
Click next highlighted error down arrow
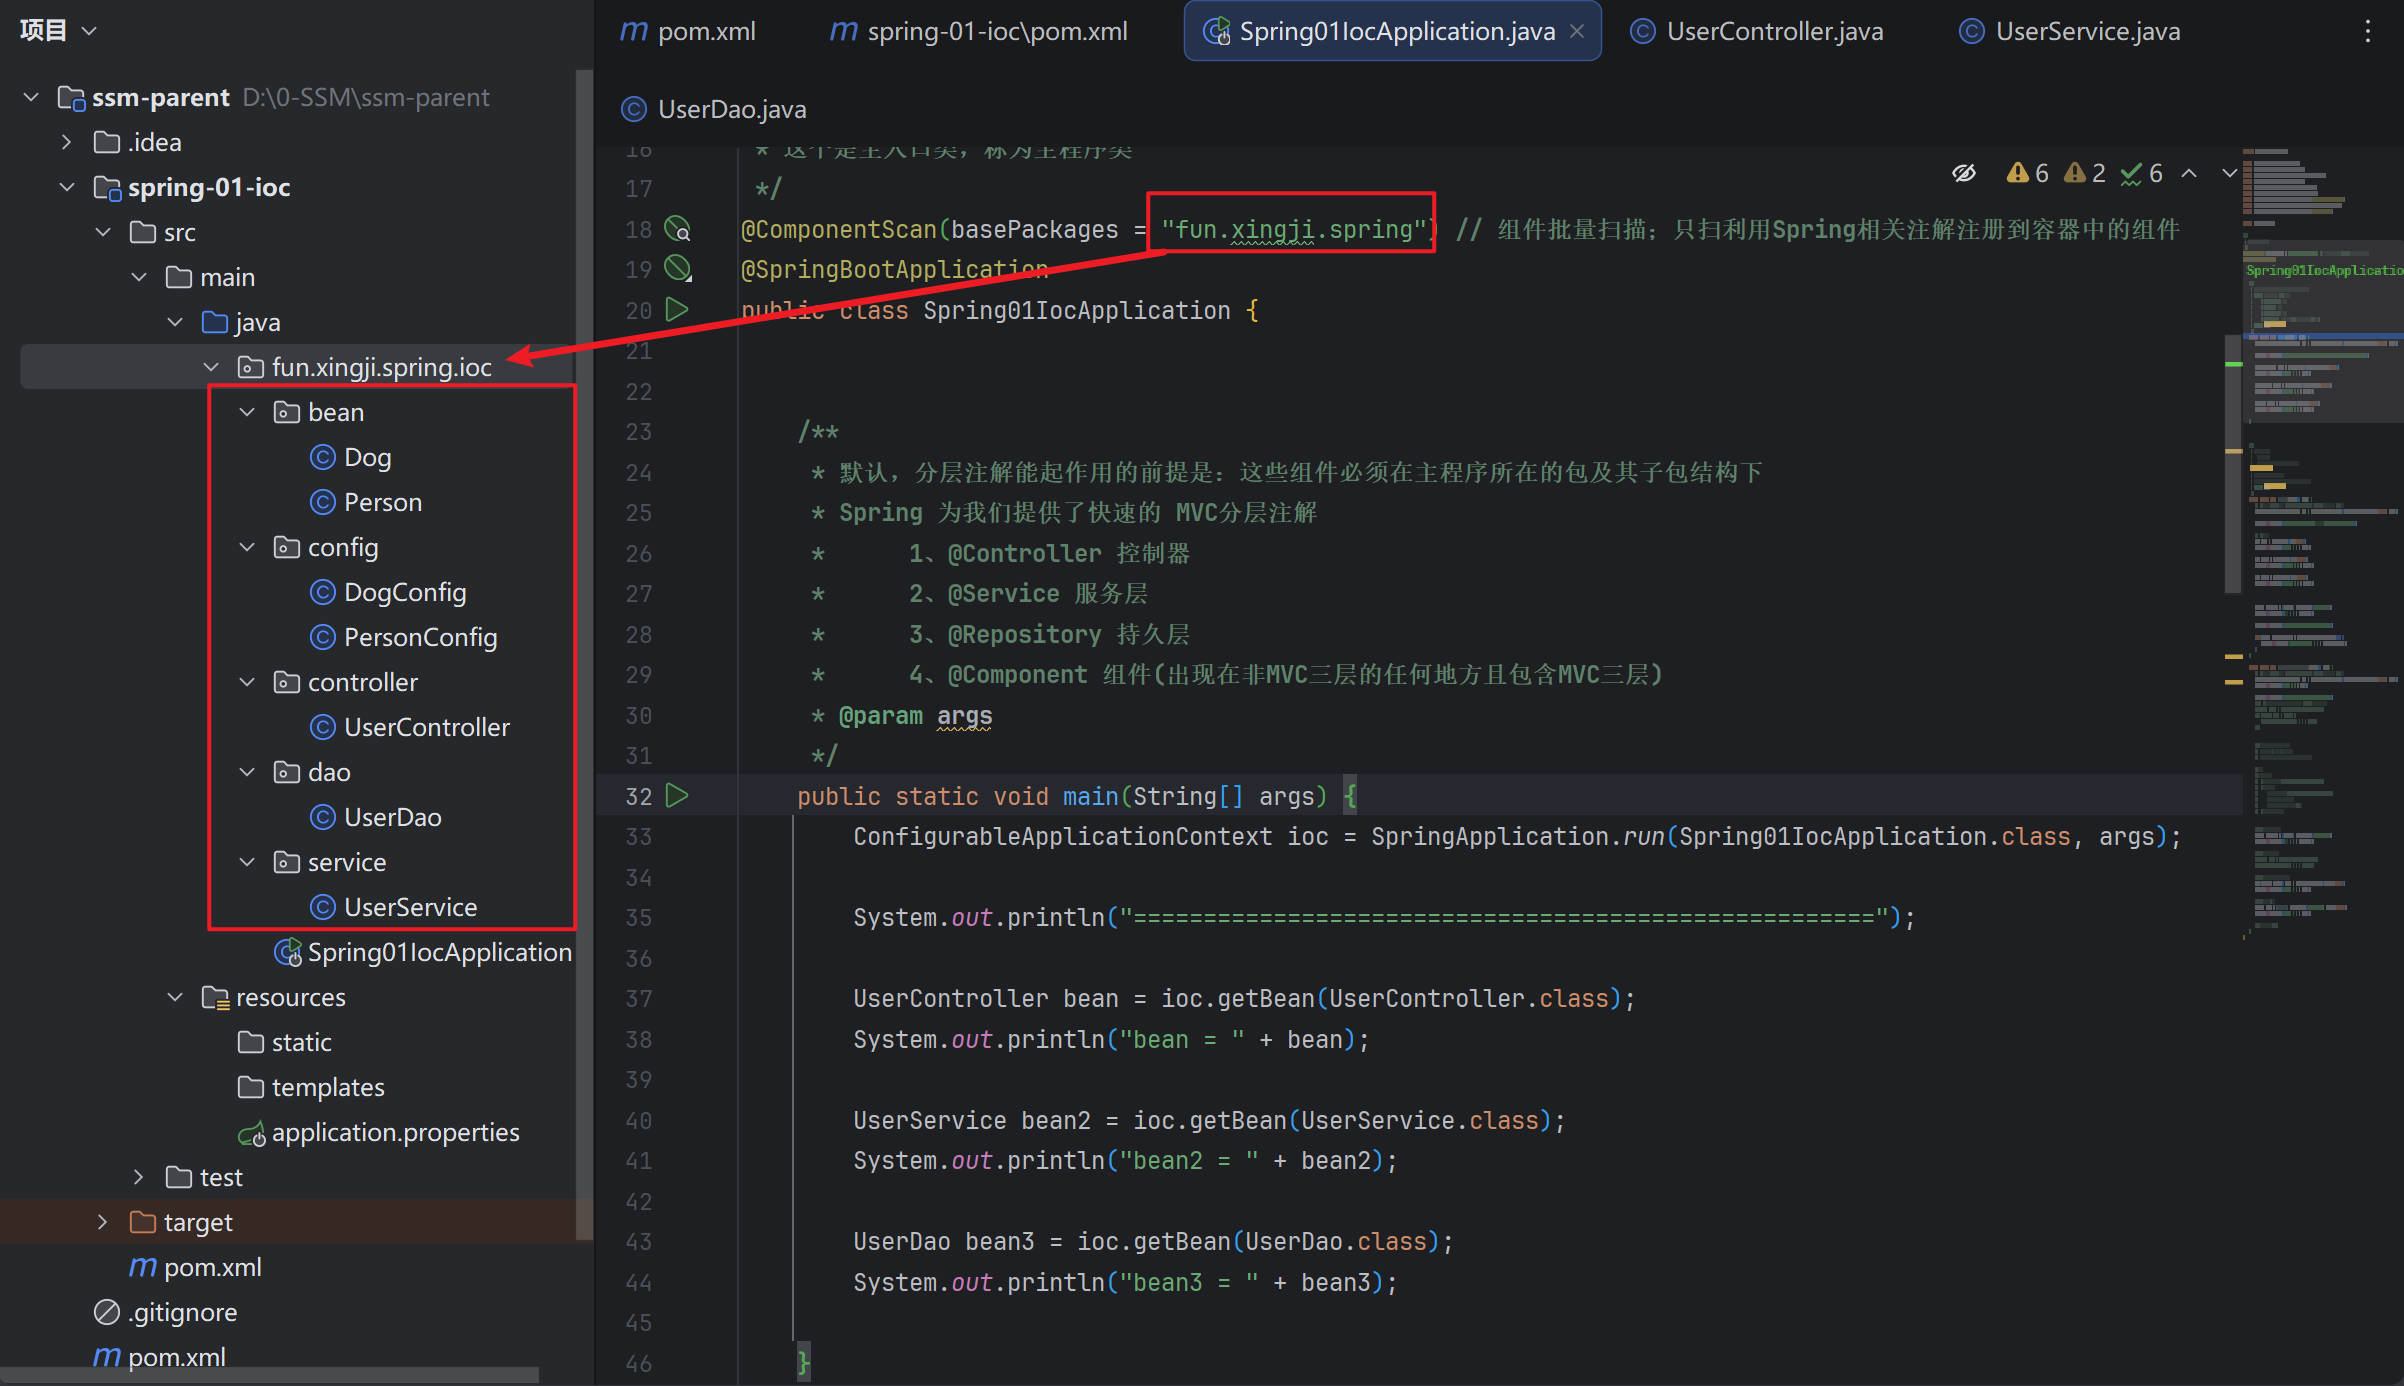click(2229, 173)
